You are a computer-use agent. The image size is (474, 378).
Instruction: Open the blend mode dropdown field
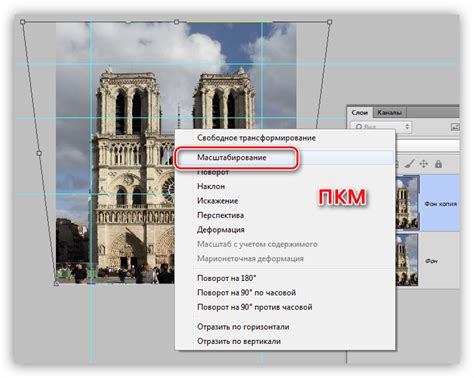pyautogui.click(x=428, y=145)
